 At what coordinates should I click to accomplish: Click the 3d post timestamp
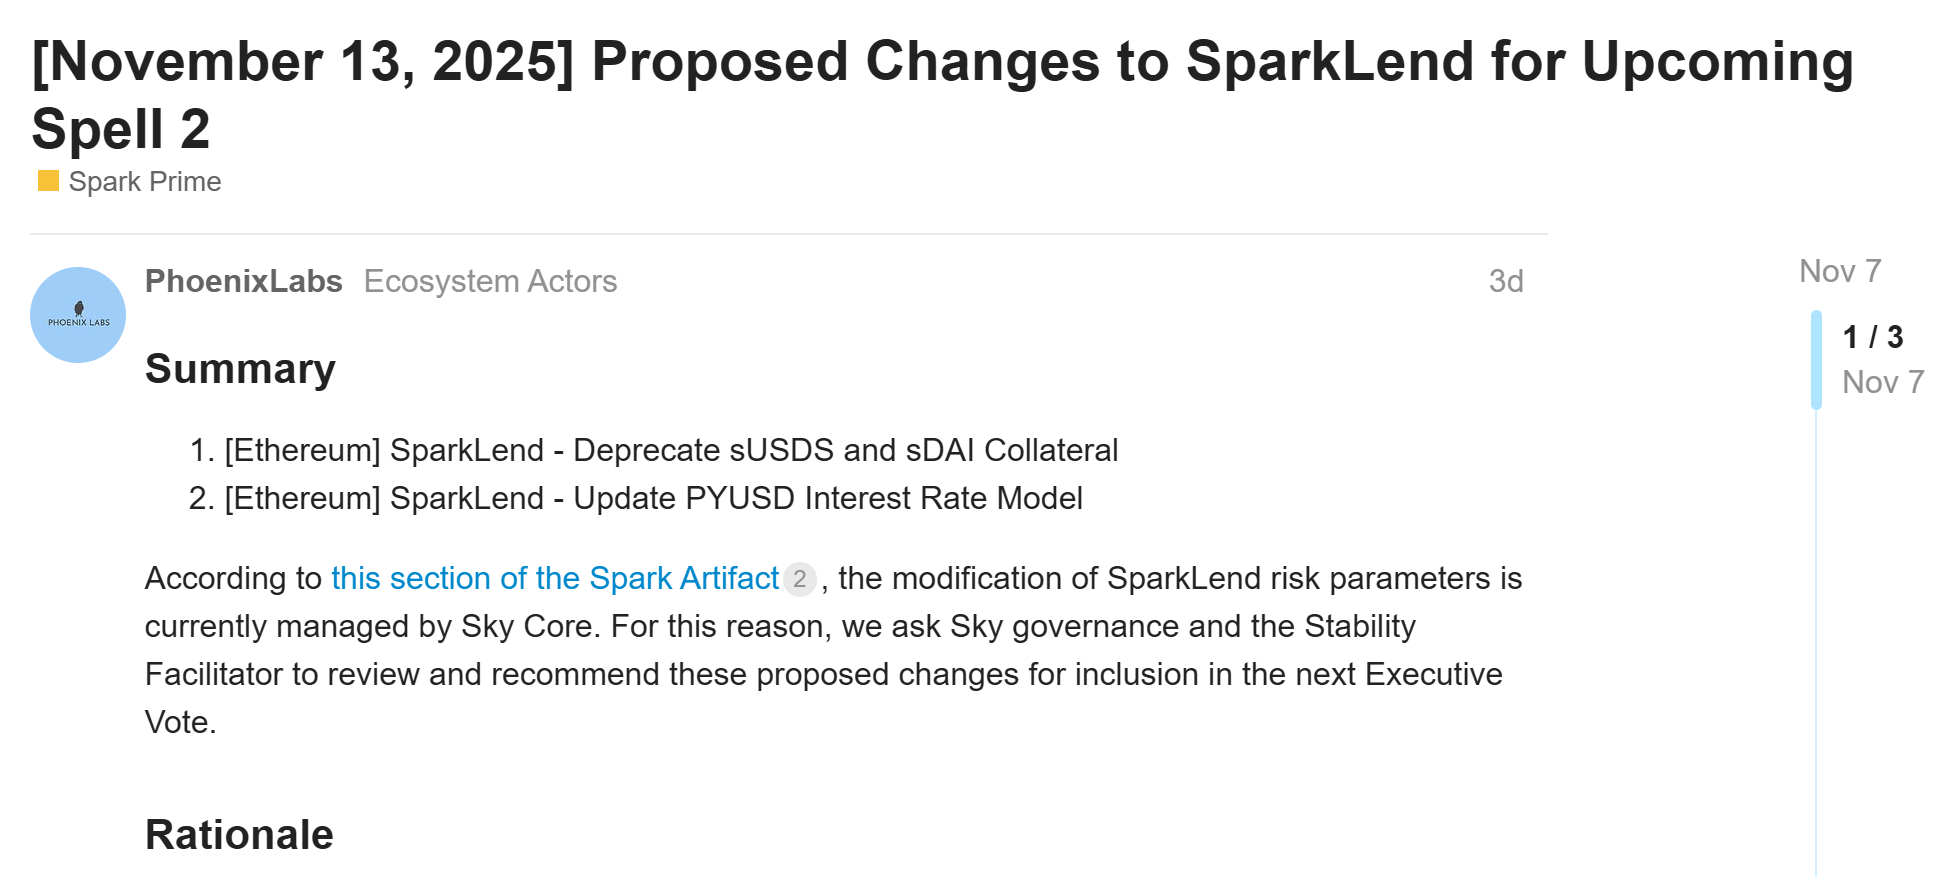click(1505, 282)
